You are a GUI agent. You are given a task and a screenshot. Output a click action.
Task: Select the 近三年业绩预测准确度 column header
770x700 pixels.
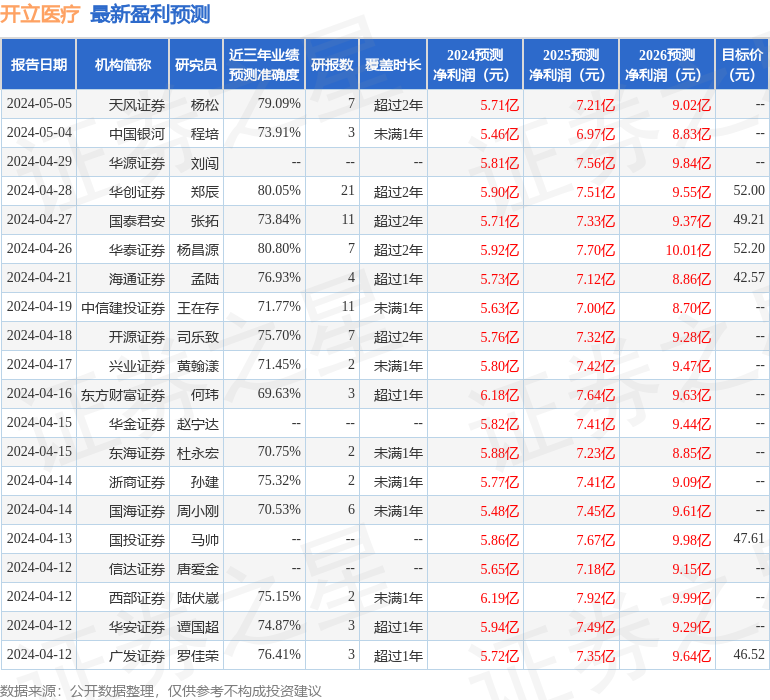264,64
